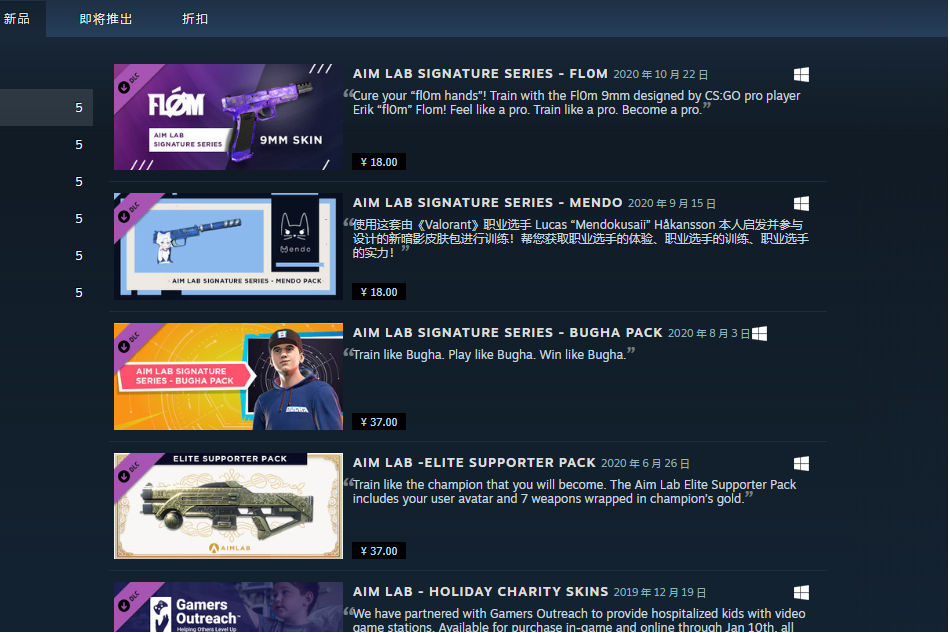Click the release date 2020 年 10 月 22 日
Screen dimensions: 950x633
click(660, 75)
